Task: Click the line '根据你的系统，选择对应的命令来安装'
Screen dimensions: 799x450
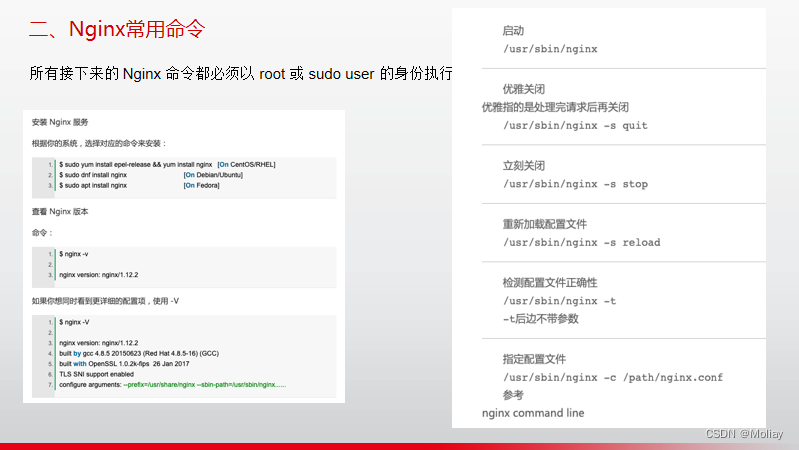Action: 99,144
